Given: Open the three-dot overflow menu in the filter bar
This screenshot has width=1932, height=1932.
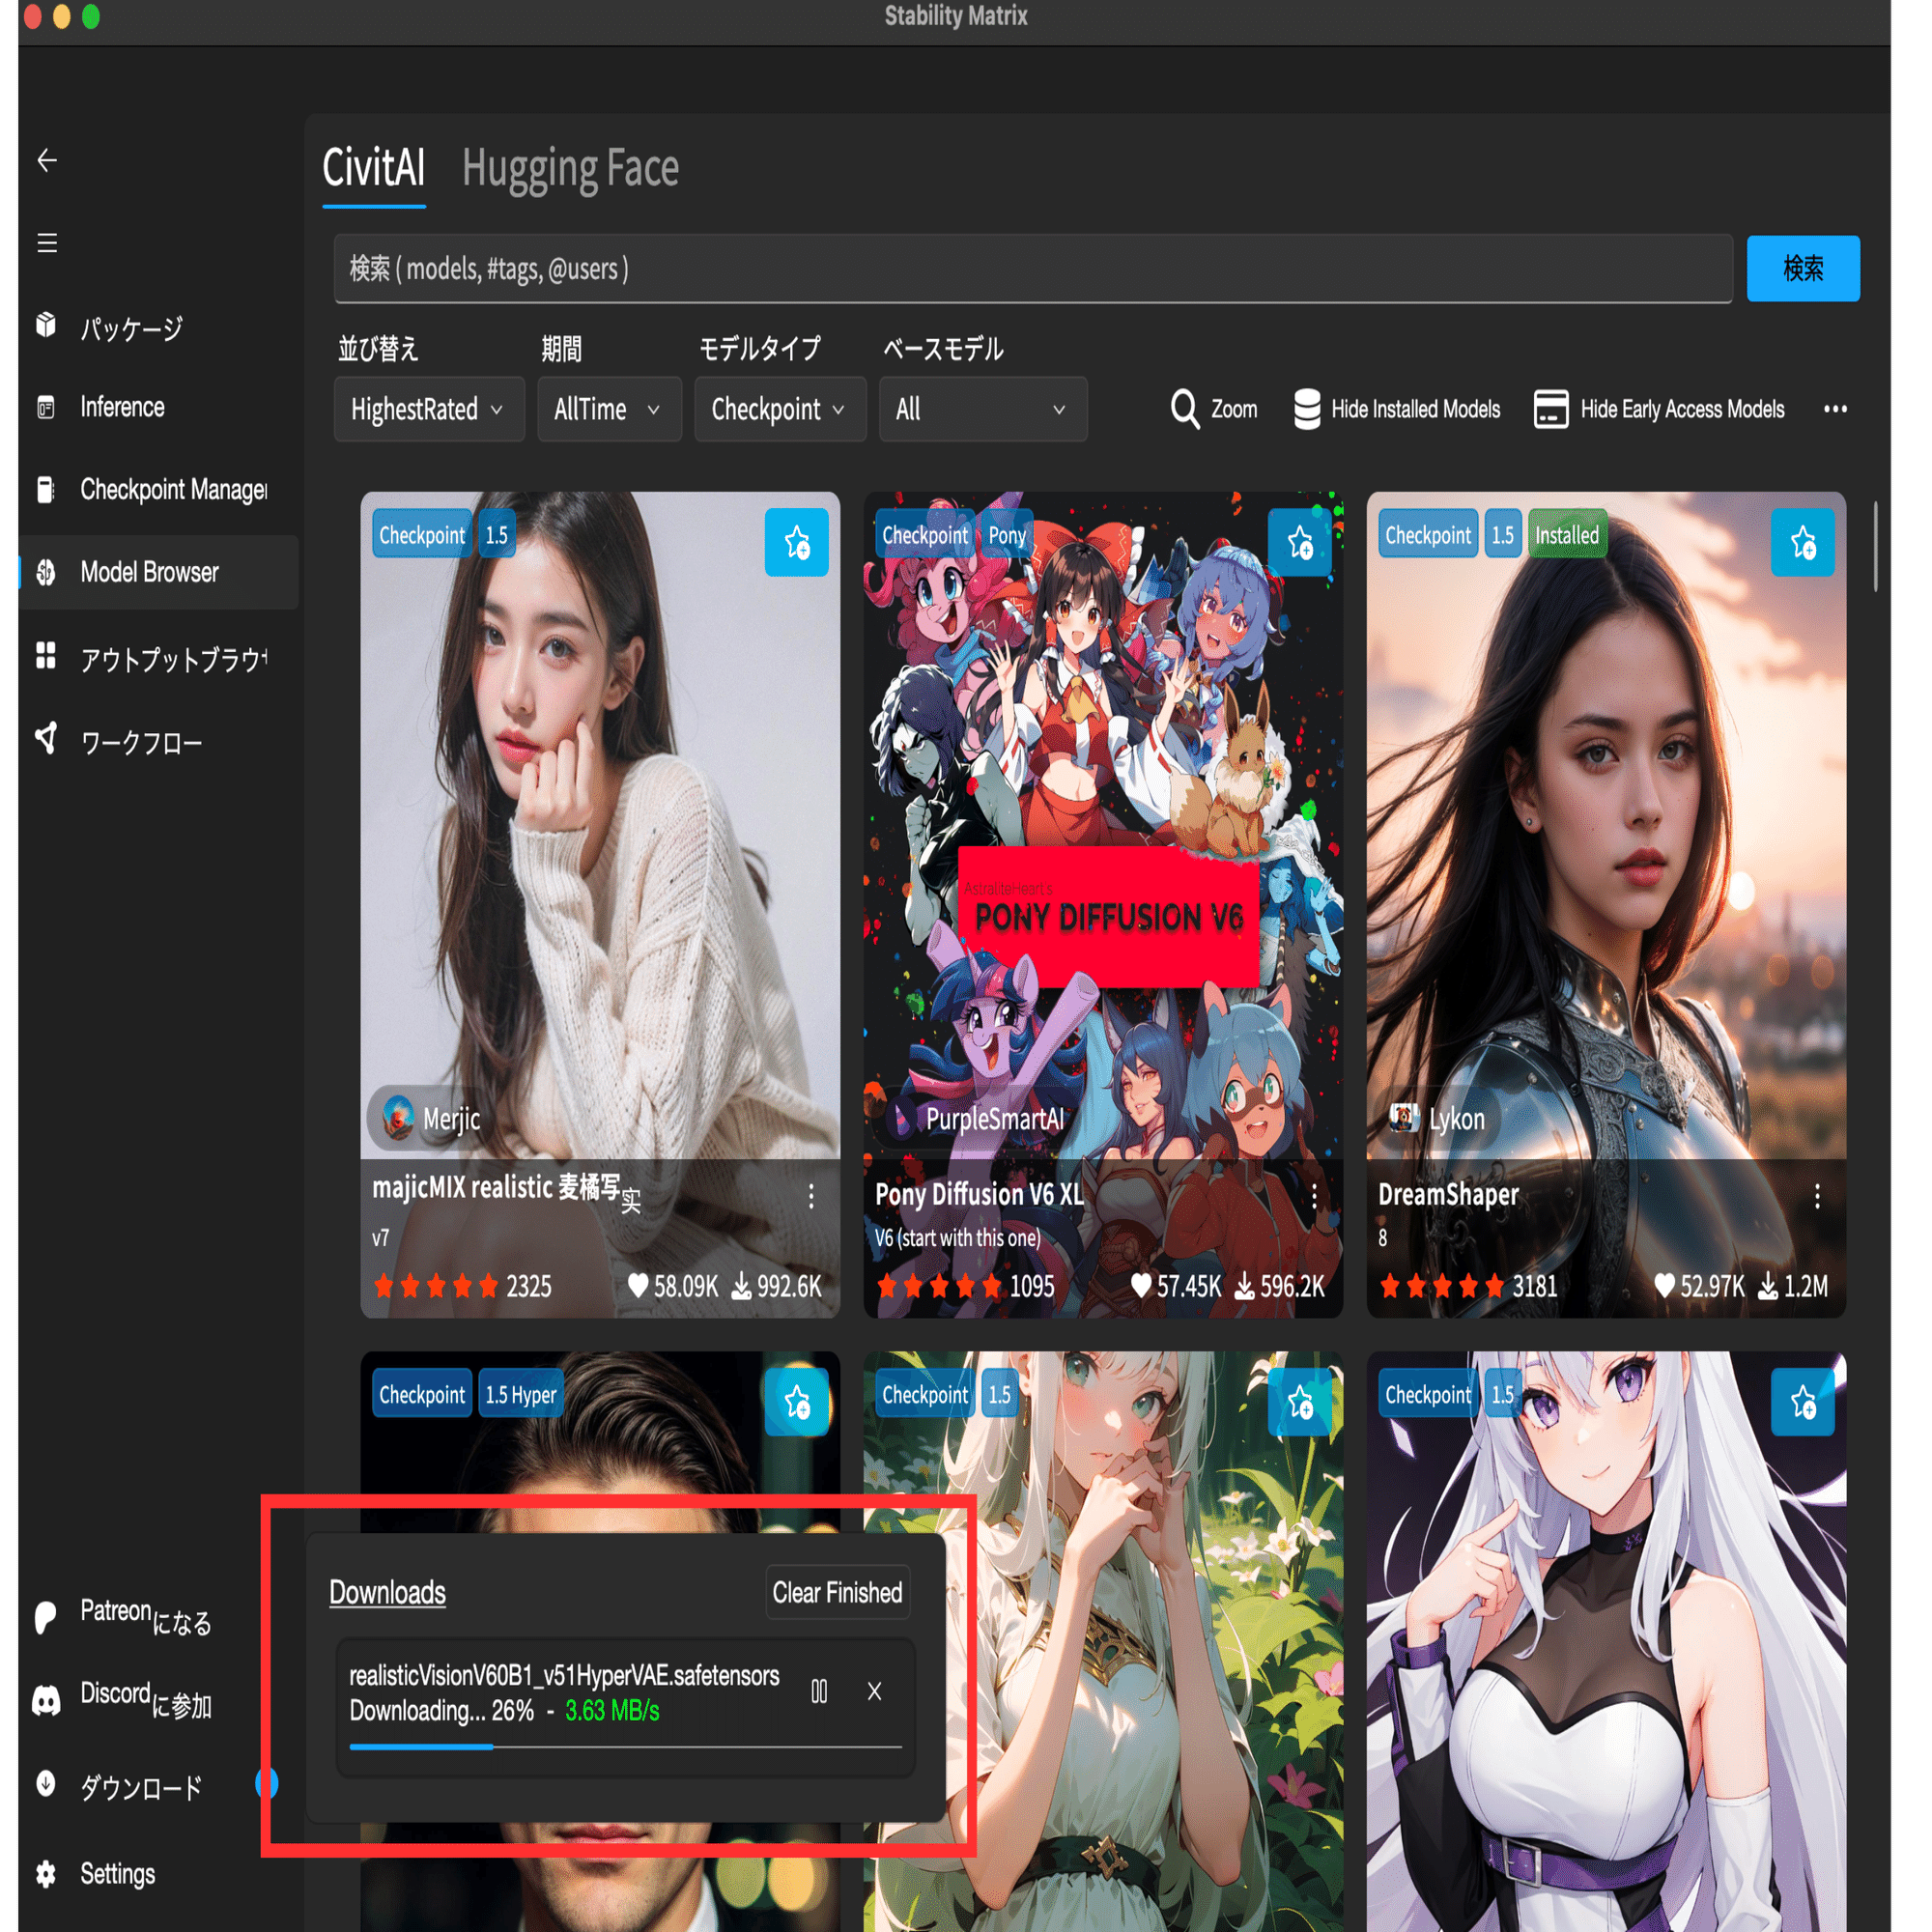Looking at the screenshot, I should pyautogui.click(x=1835, y=409).
